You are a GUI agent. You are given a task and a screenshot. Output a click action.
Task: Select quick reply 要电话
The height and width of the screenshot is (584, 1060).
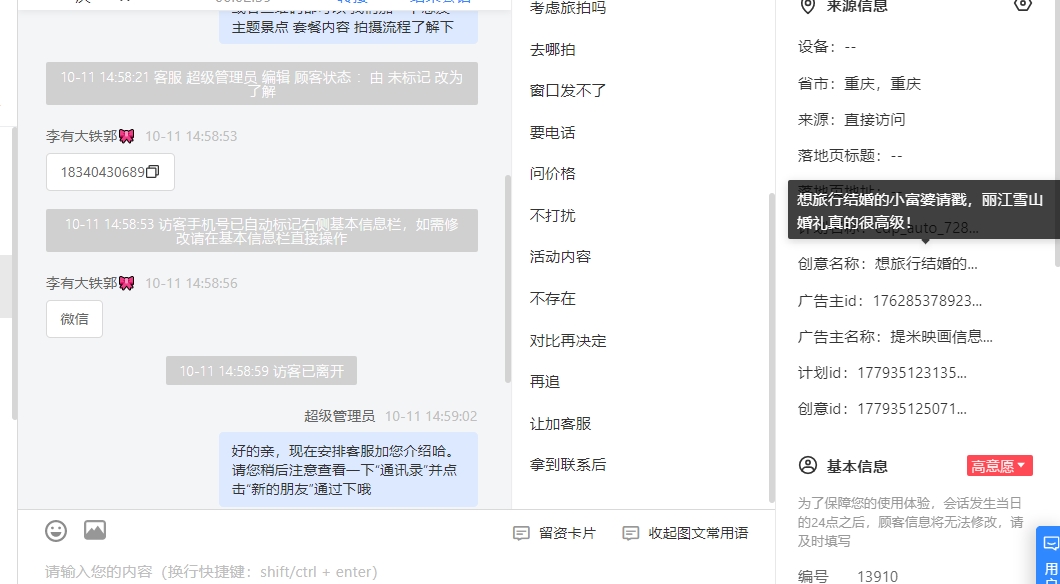[552, 132]
